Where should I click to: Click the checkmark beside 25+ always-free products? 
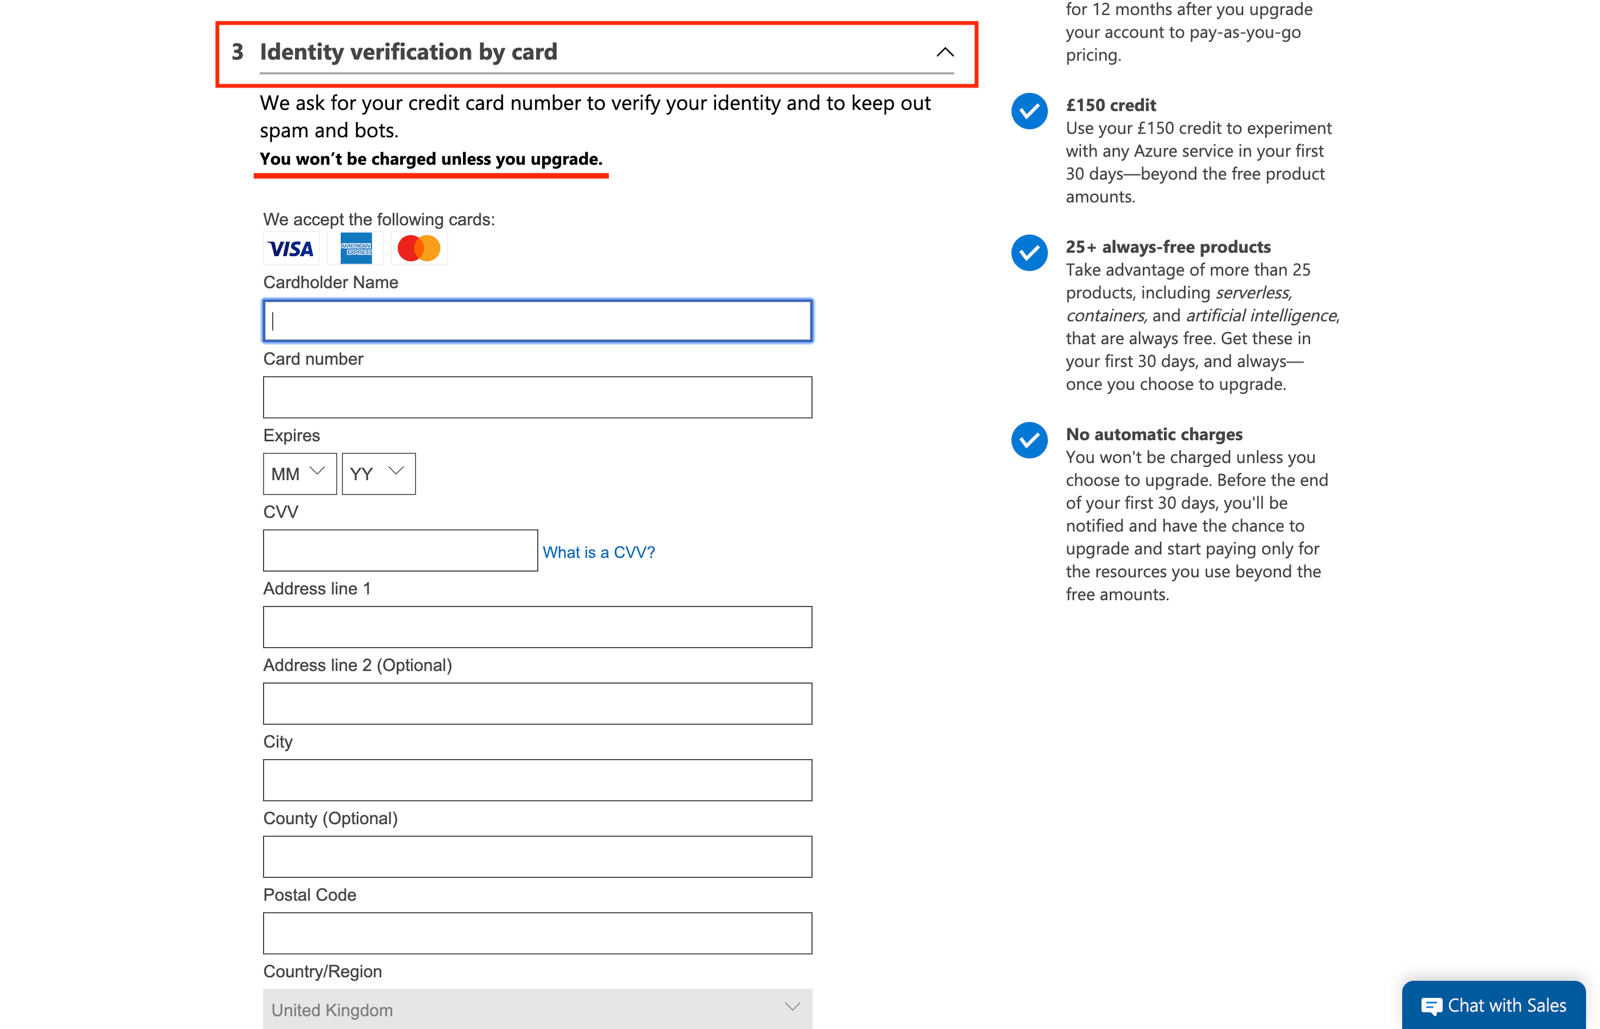(1029, 253)
